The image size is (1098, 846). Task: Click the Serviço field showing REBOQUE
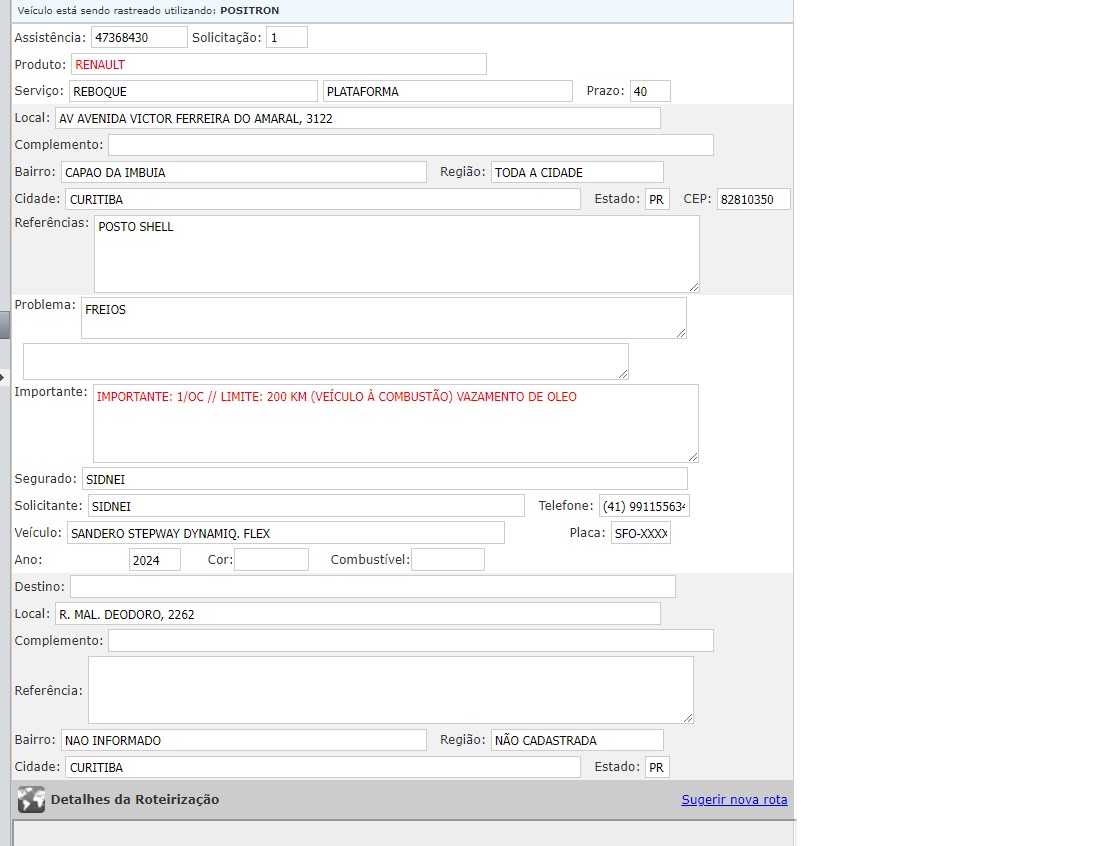(193, 91)
